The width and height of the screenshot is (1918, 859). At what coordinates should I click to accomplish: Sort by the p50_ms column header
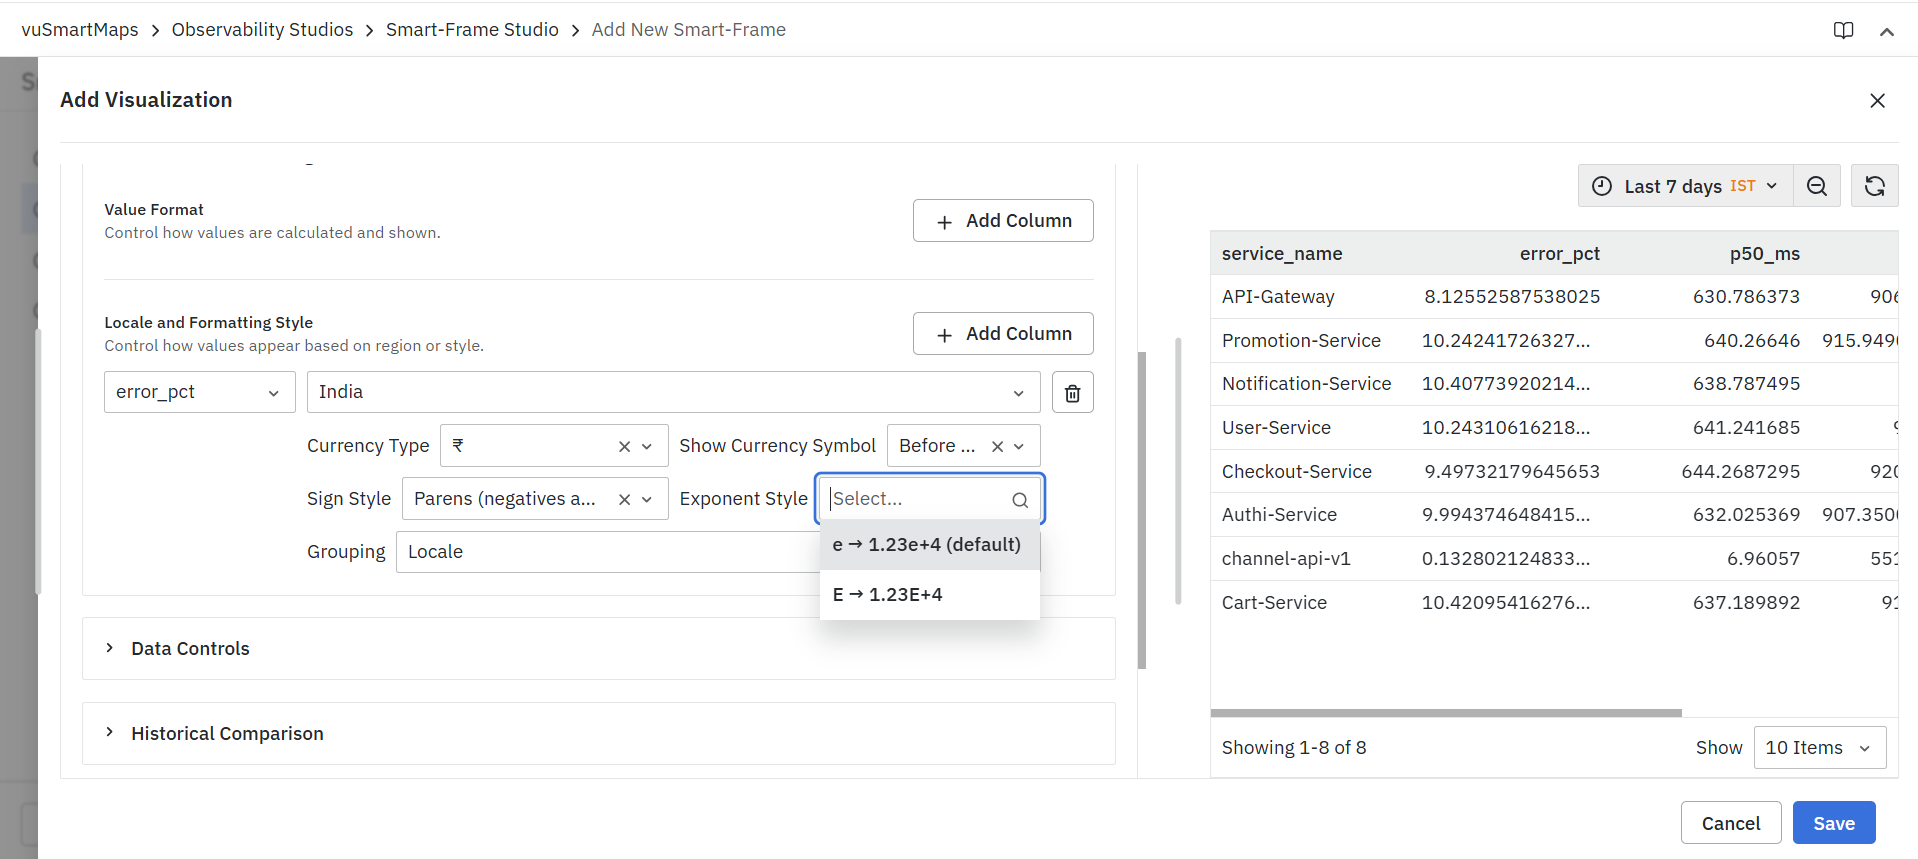tap(1764, 254)
